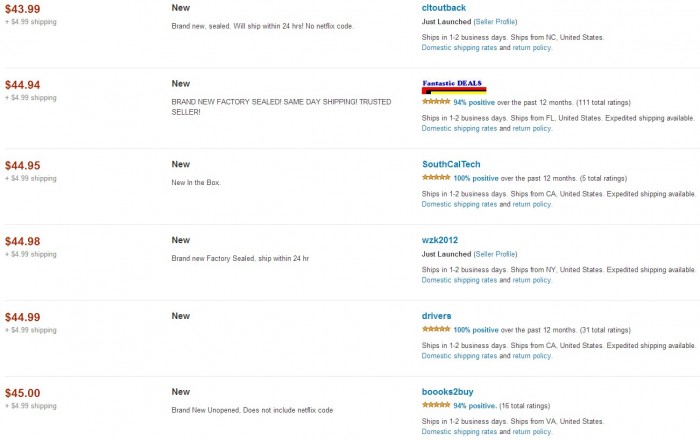
Task: Open return policy link for Fantastic DEALS
Action: point(532,128)
